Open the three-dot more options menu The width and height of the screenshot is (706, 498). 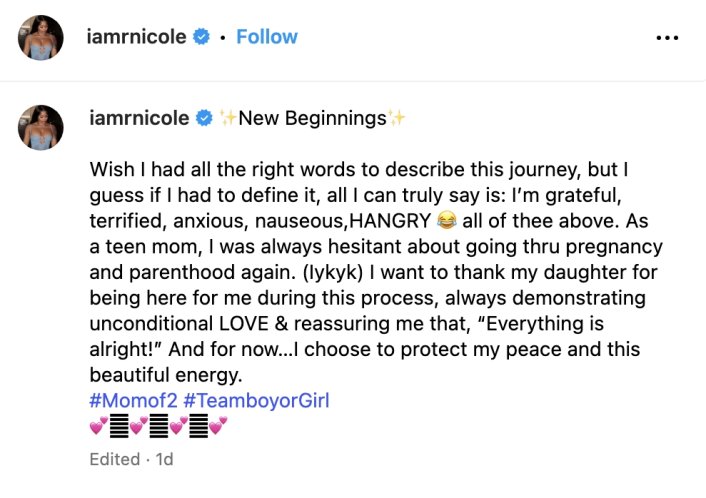667,37
